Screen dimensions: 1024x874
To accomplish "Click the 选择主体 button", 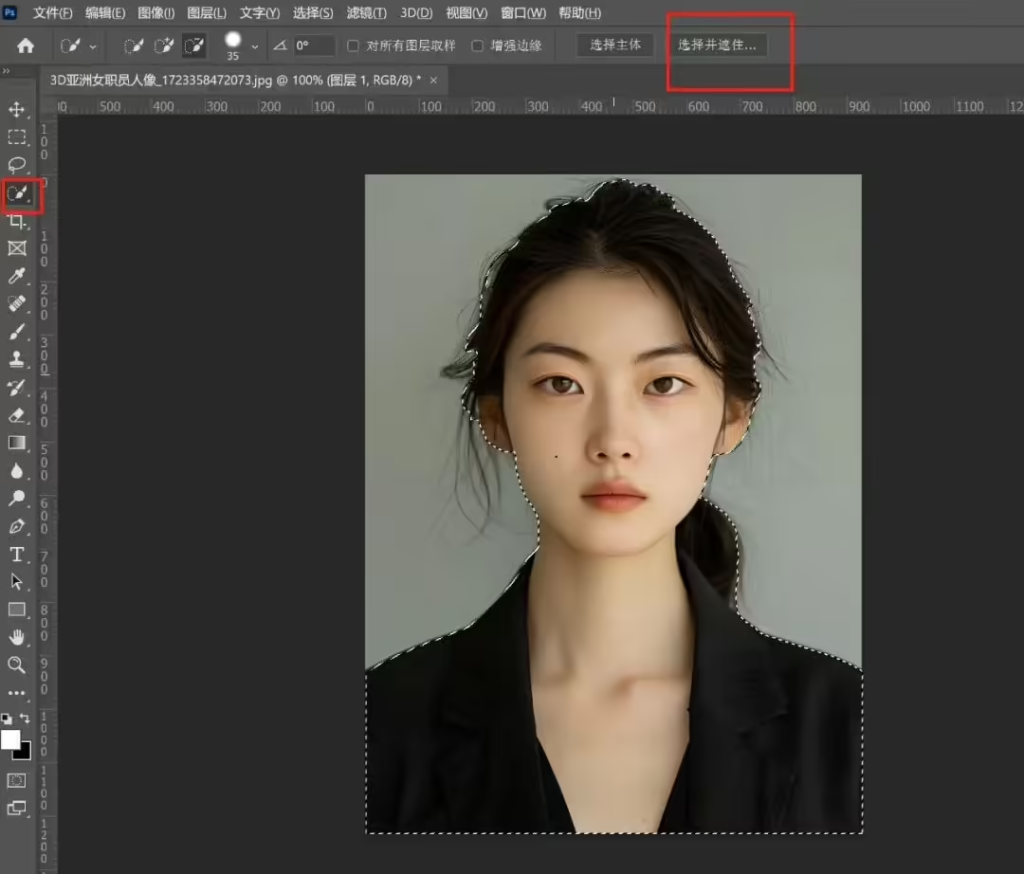I will [x=615, y=45].
